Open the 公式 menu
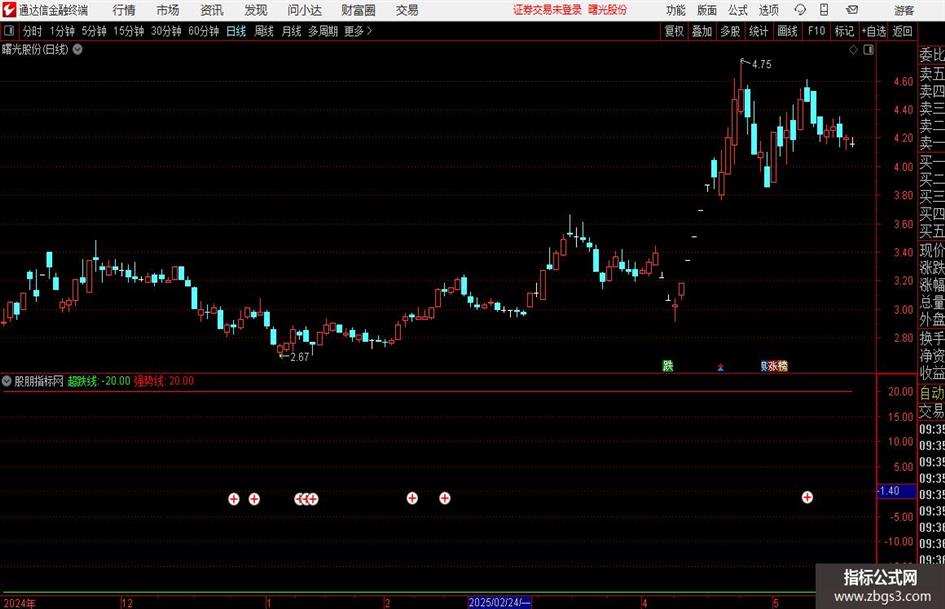 coord(737,10)
